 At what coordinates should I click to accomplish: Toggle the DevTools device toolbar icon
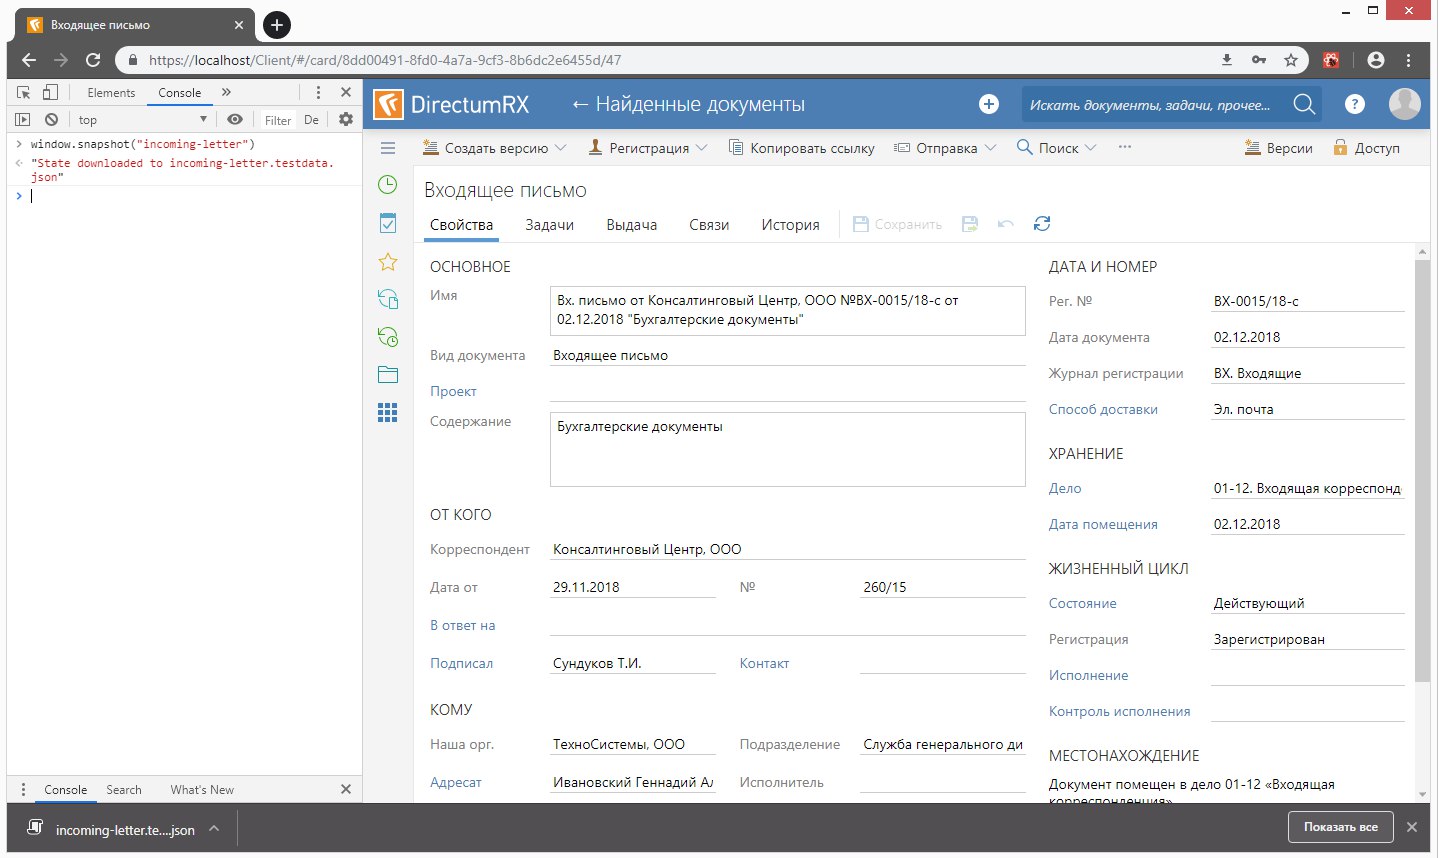50,92
